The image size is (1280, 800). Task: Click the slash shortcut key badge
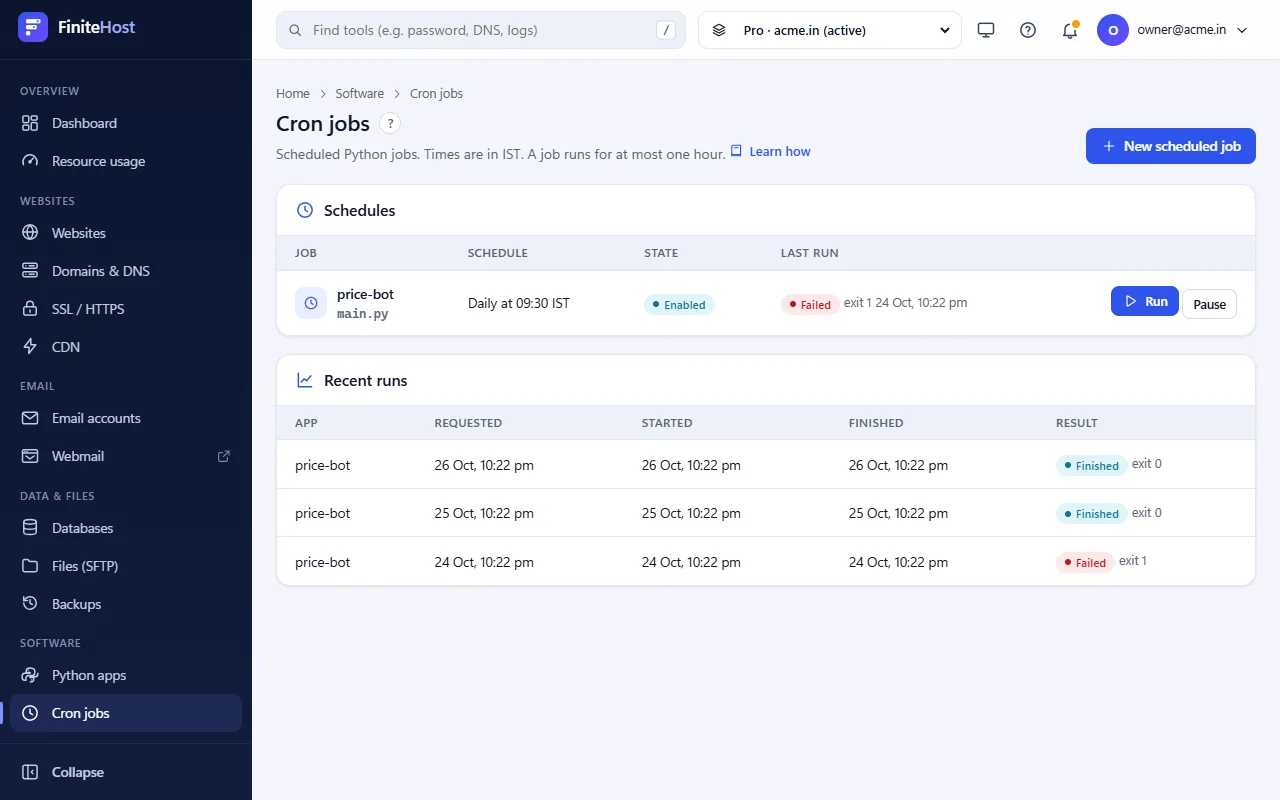pos(666,30)
